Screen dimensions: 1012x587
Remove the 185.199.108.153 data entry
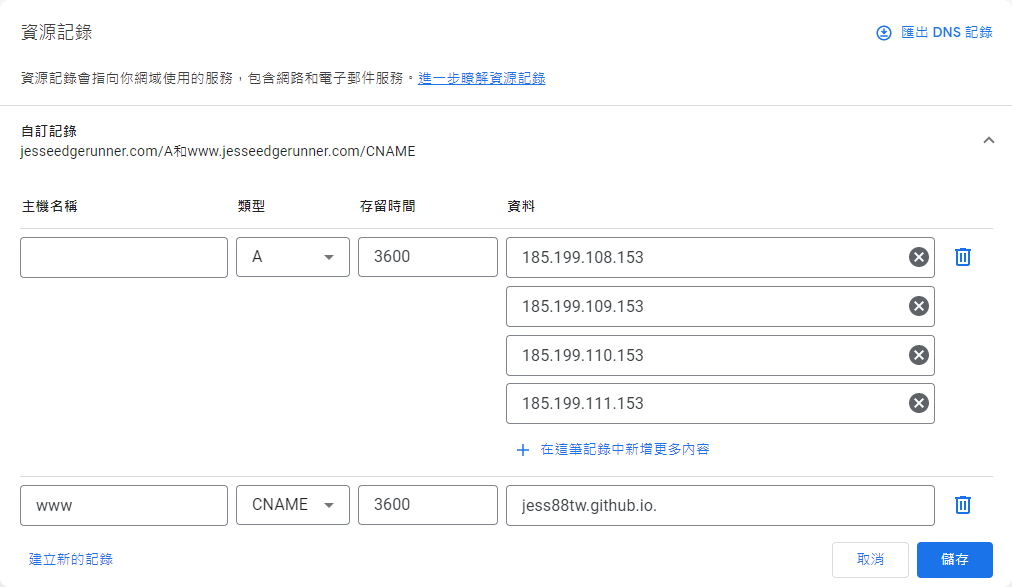(x=919, y=257)
